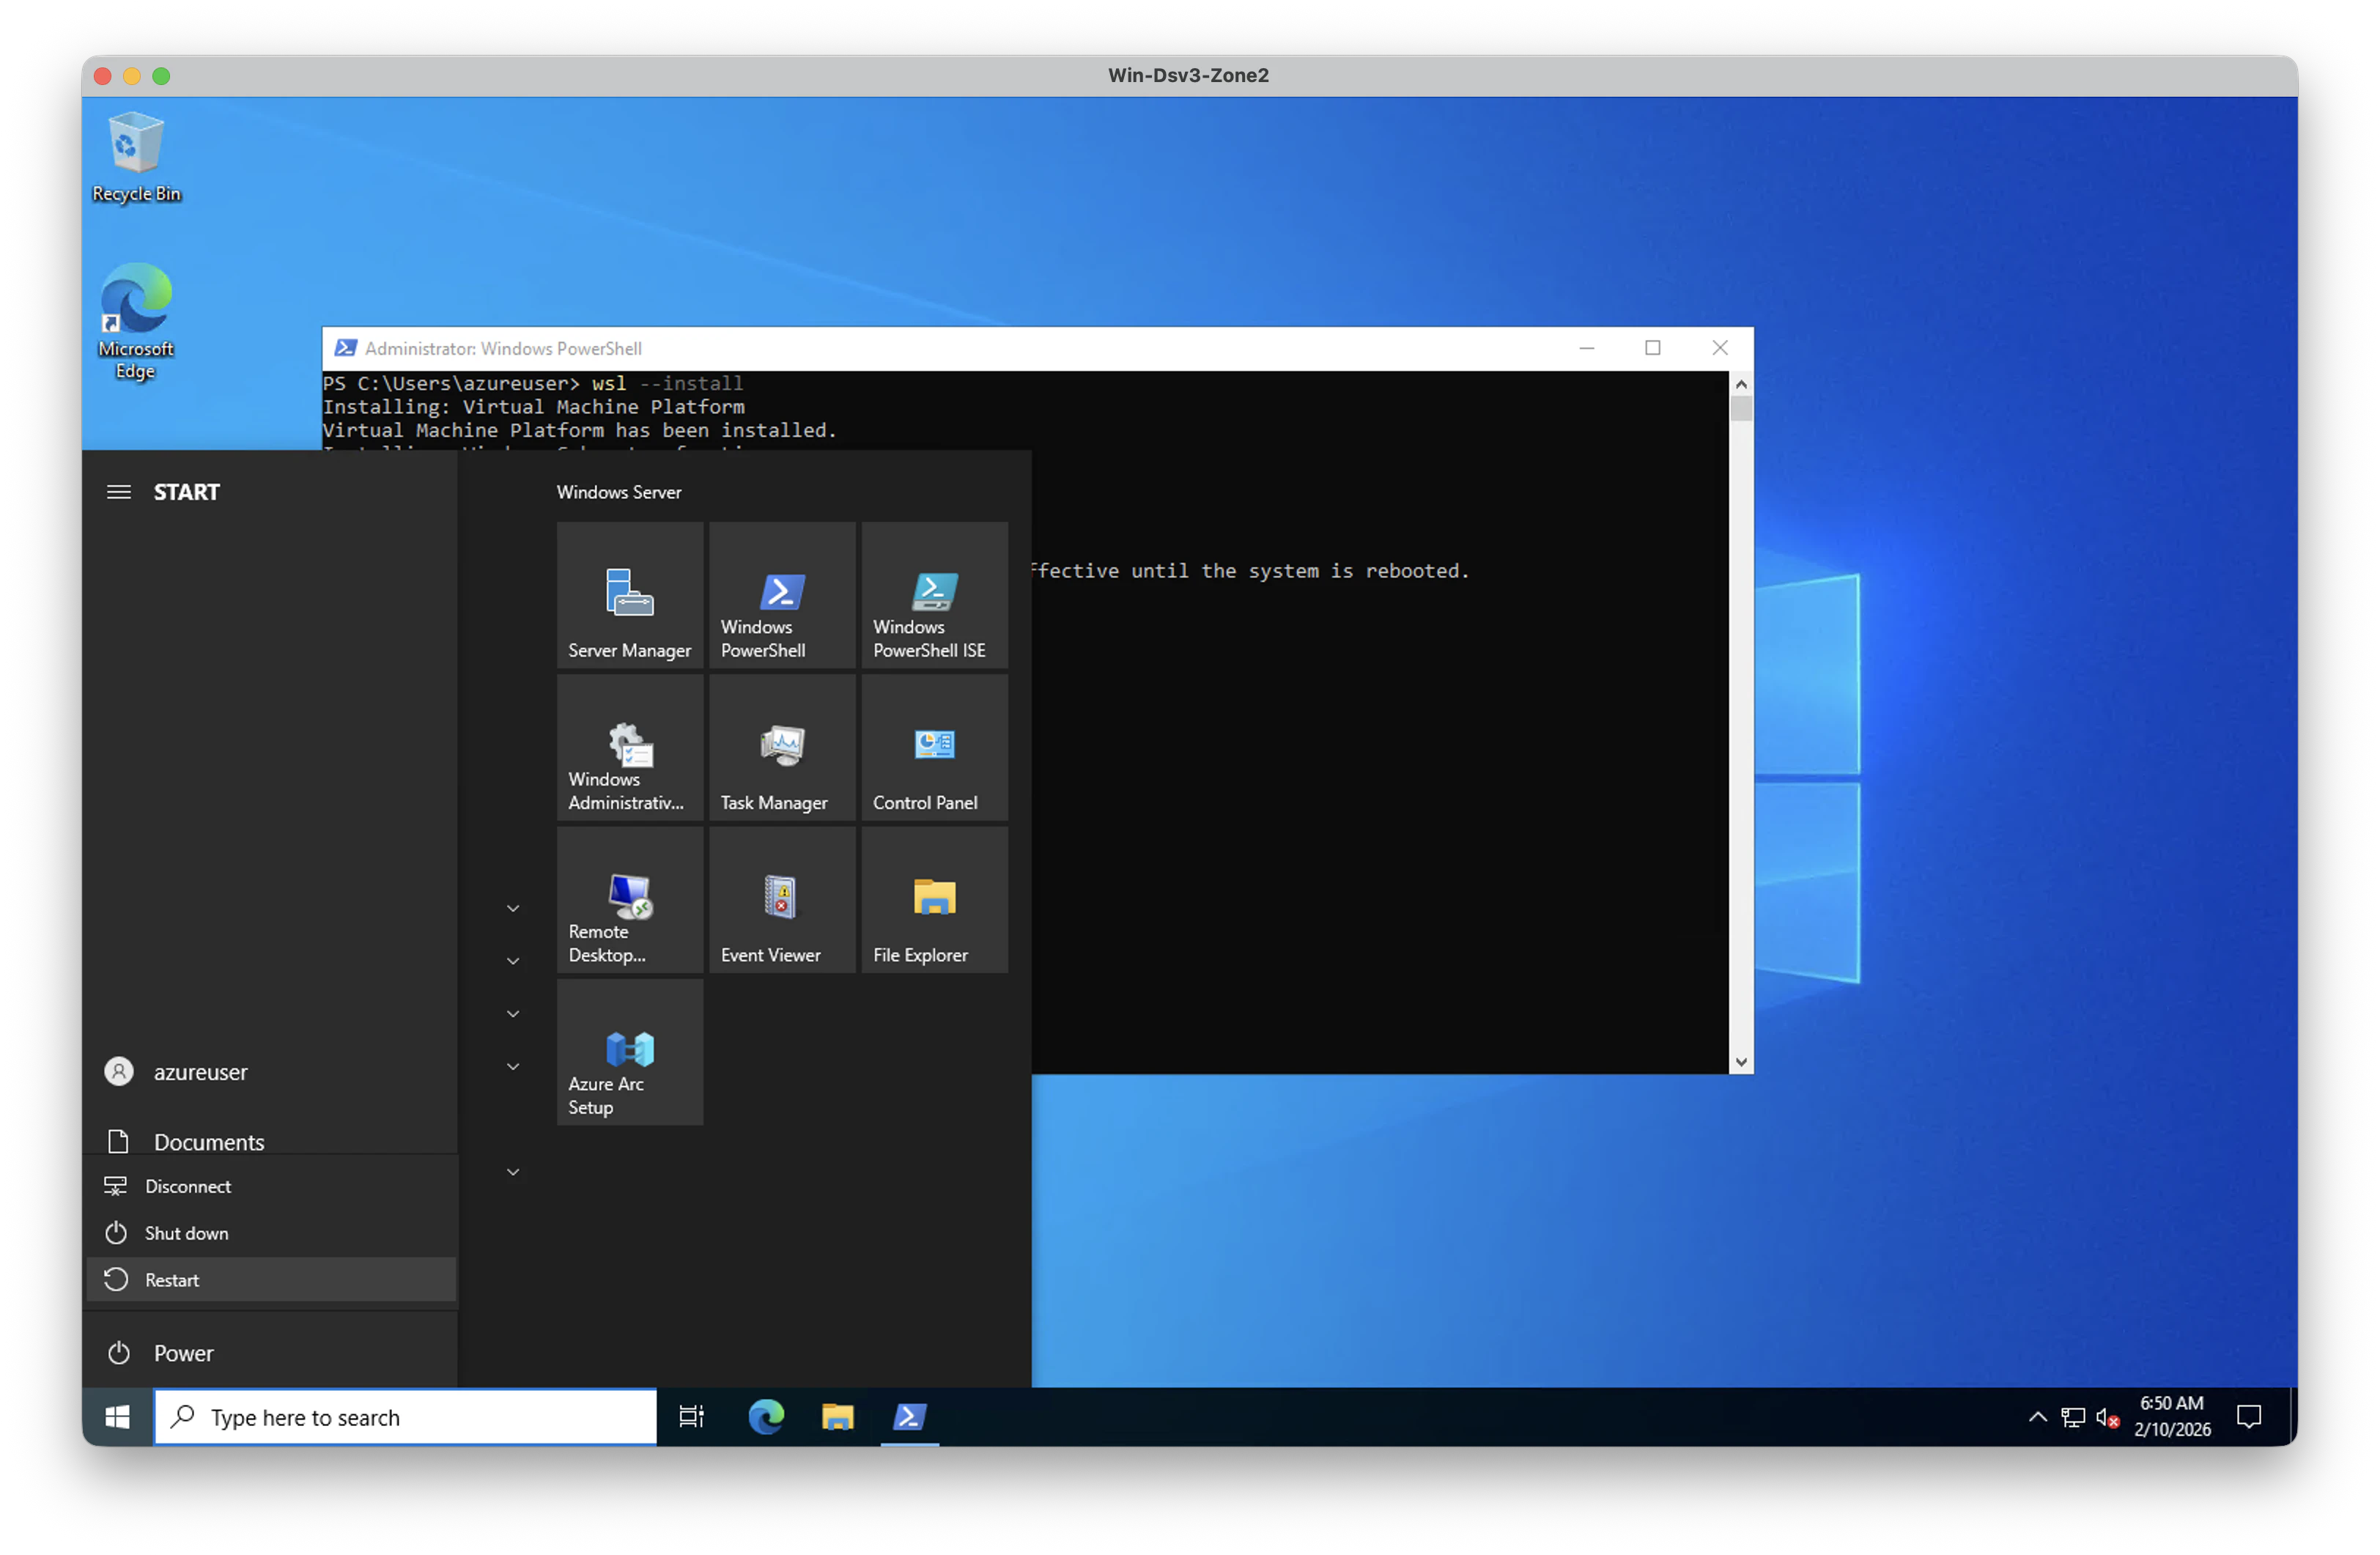This screenshot has width=2380, height=1555.
Task: Expand the lowest app list chevron
Action: [513, 1172]
